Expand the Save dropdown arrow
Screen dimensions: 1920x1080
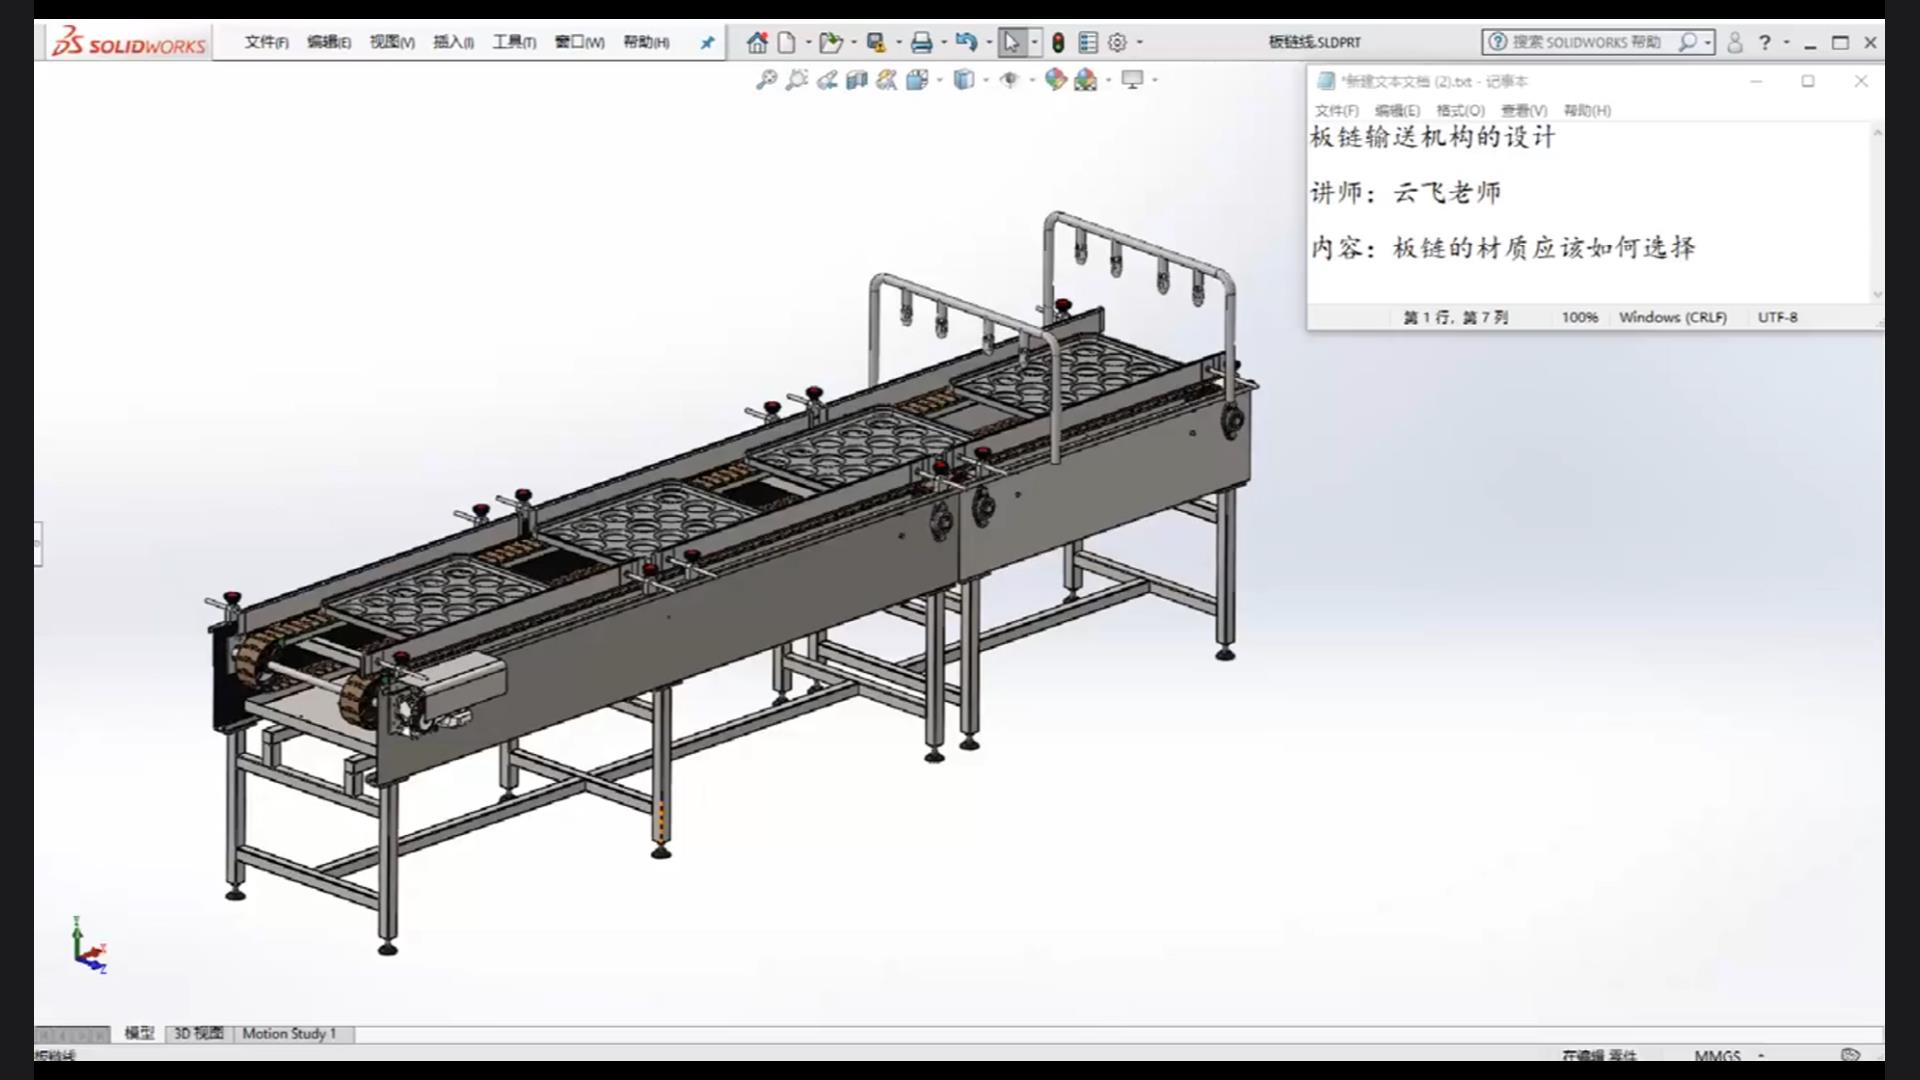tap(898, 42)
